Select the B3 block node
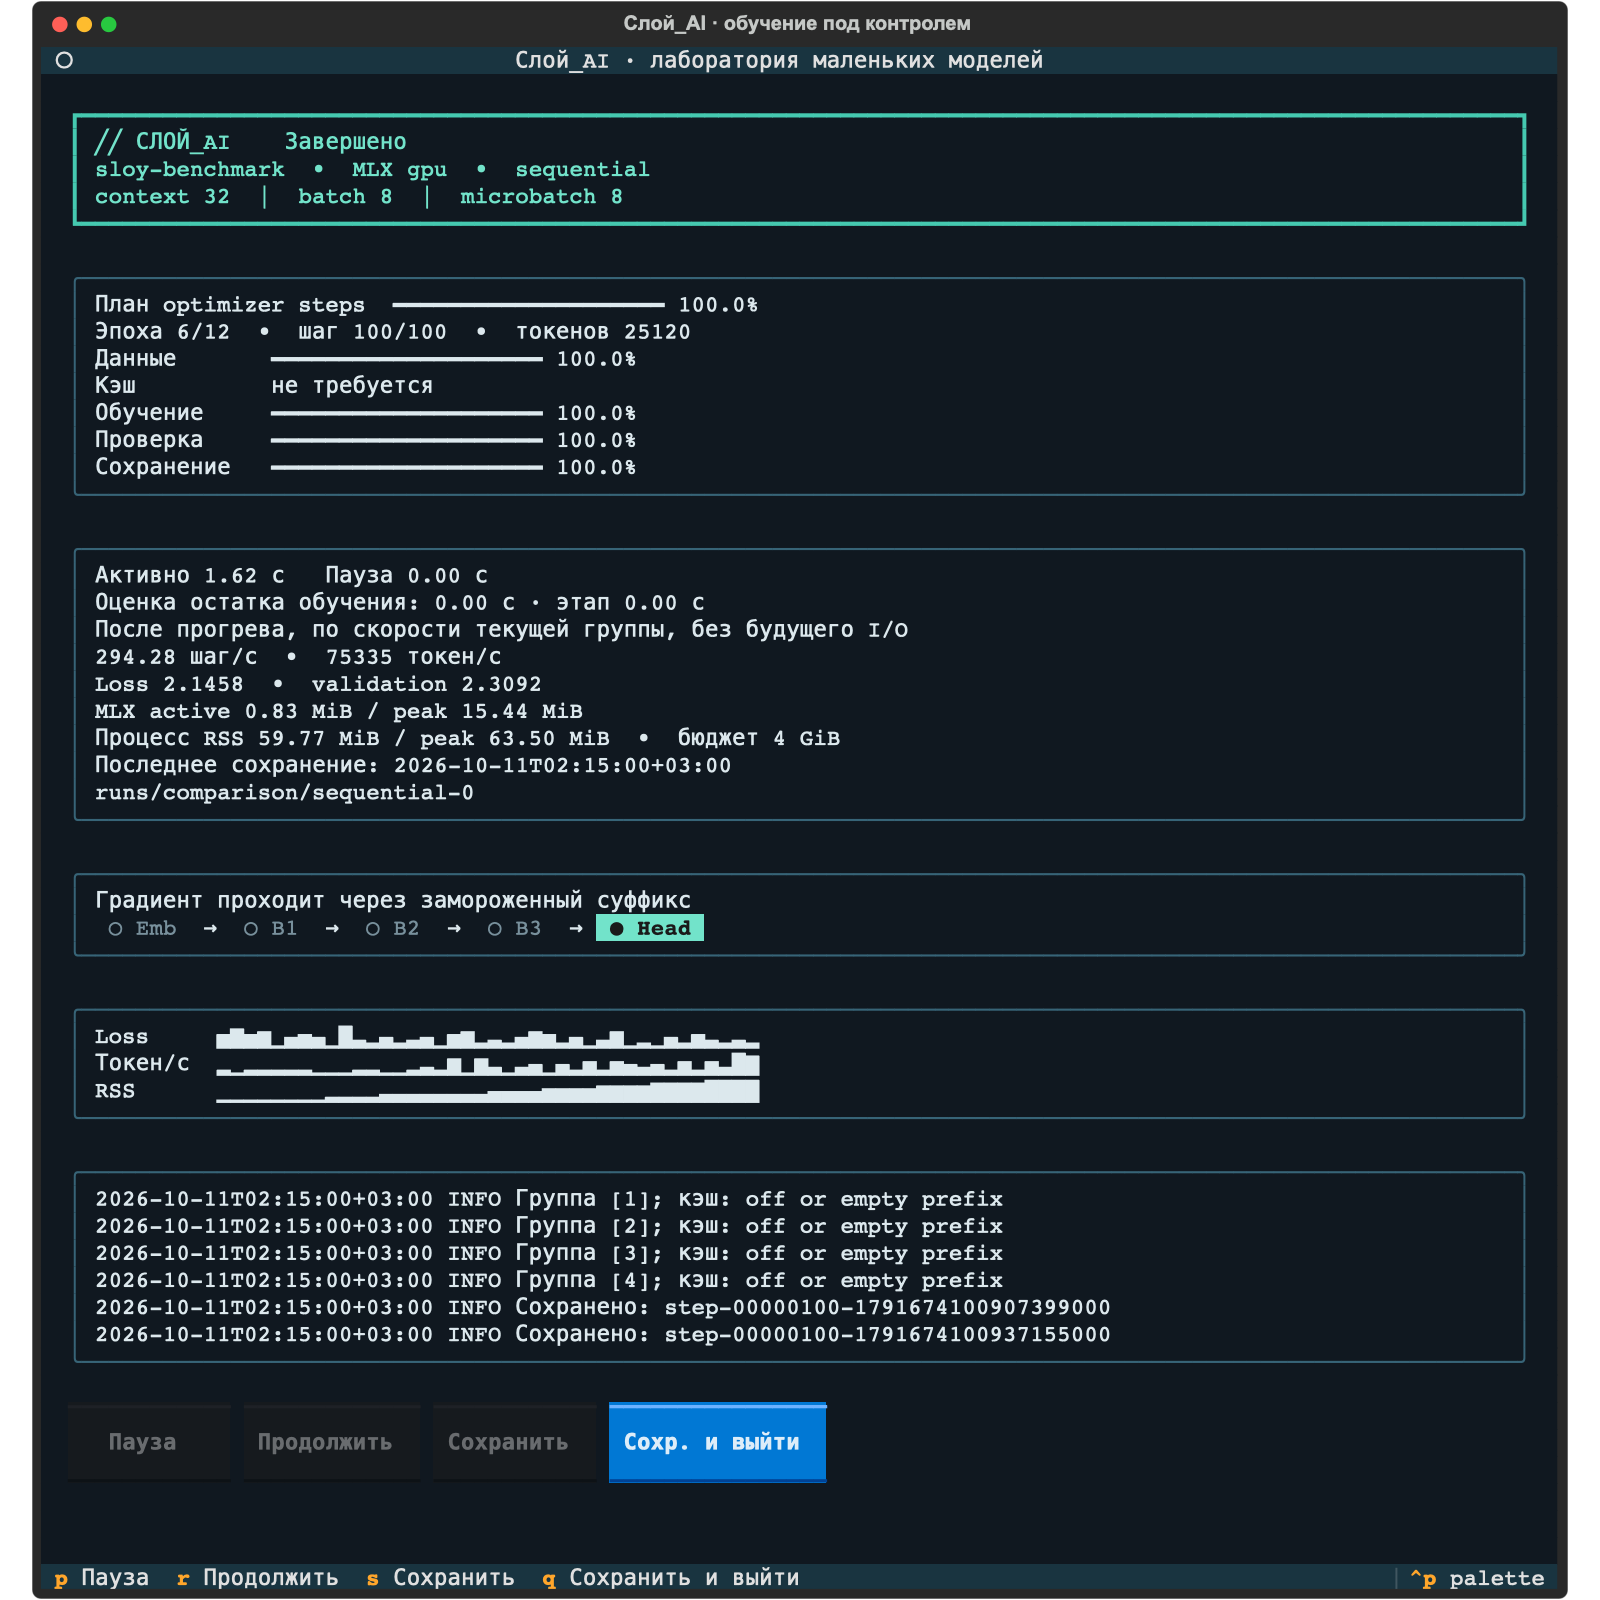The image size is (1600, 1600). pos(515,929)
